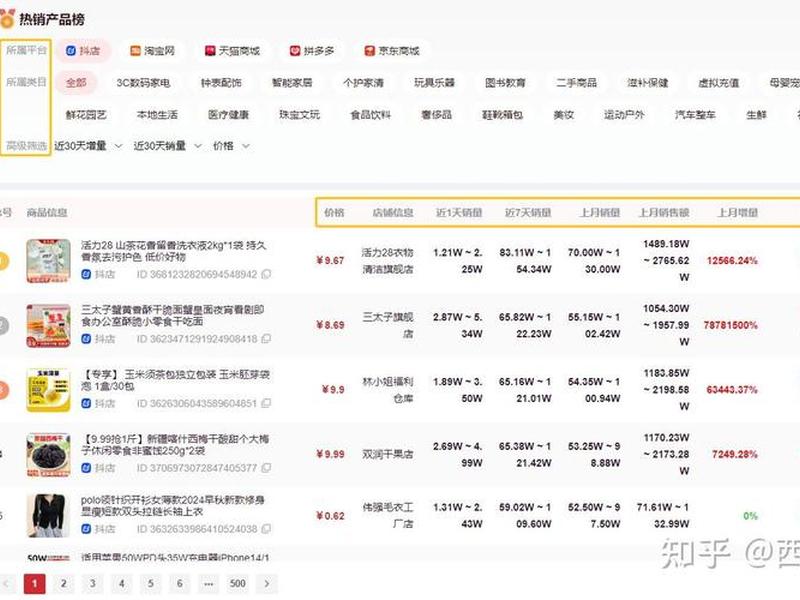
Task: Choose the 全部 category
Action: [x=76, y=83]
